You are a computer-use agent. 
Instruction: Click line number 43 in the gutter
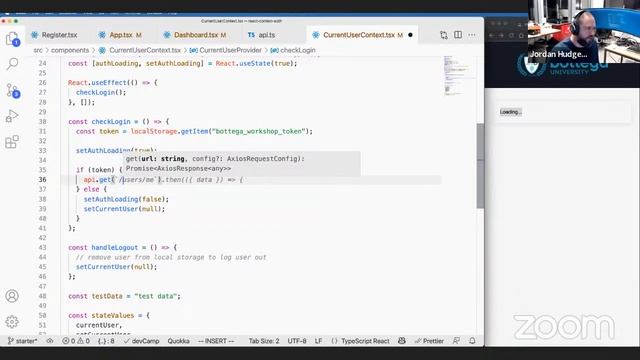point(42,247)
